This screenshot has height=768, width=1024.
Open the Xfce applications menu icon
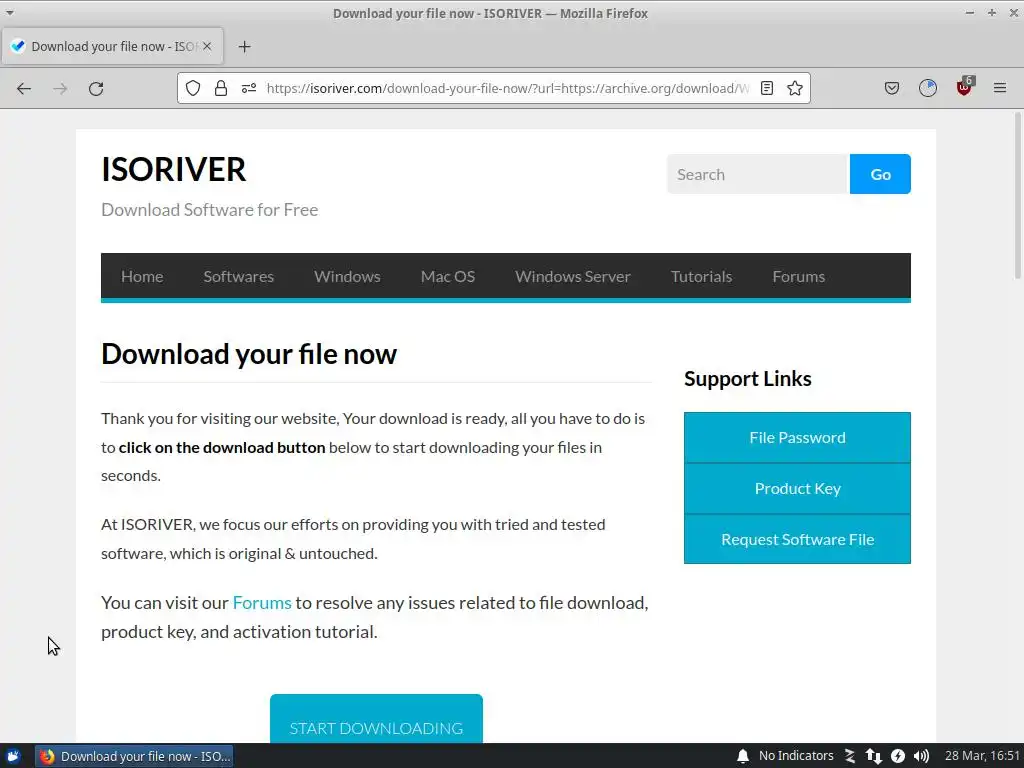click(13, 756)
